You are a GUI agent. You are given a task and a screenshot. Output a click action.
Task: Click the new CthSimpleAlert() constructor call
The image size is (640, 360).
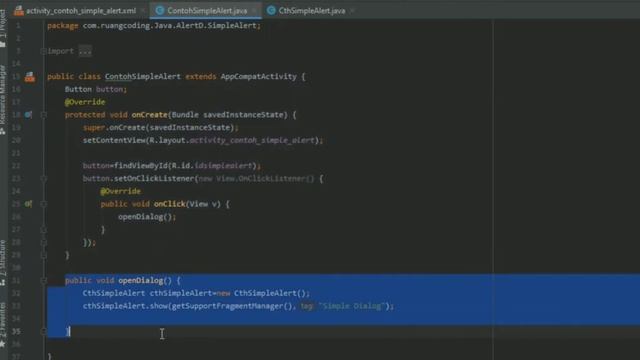263,293
